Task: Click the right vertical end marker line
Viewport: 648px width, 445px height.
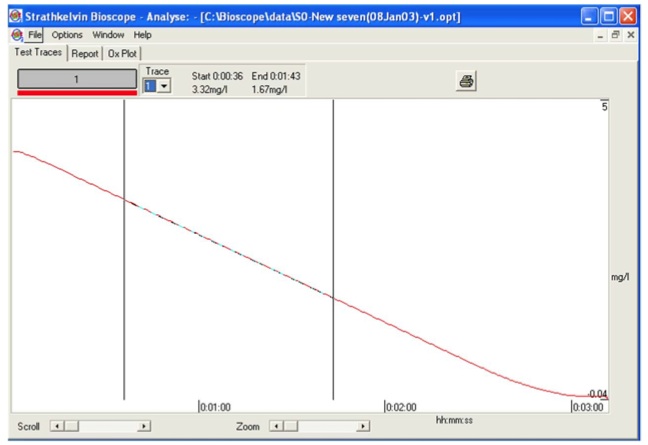Action: click(334, 250)
